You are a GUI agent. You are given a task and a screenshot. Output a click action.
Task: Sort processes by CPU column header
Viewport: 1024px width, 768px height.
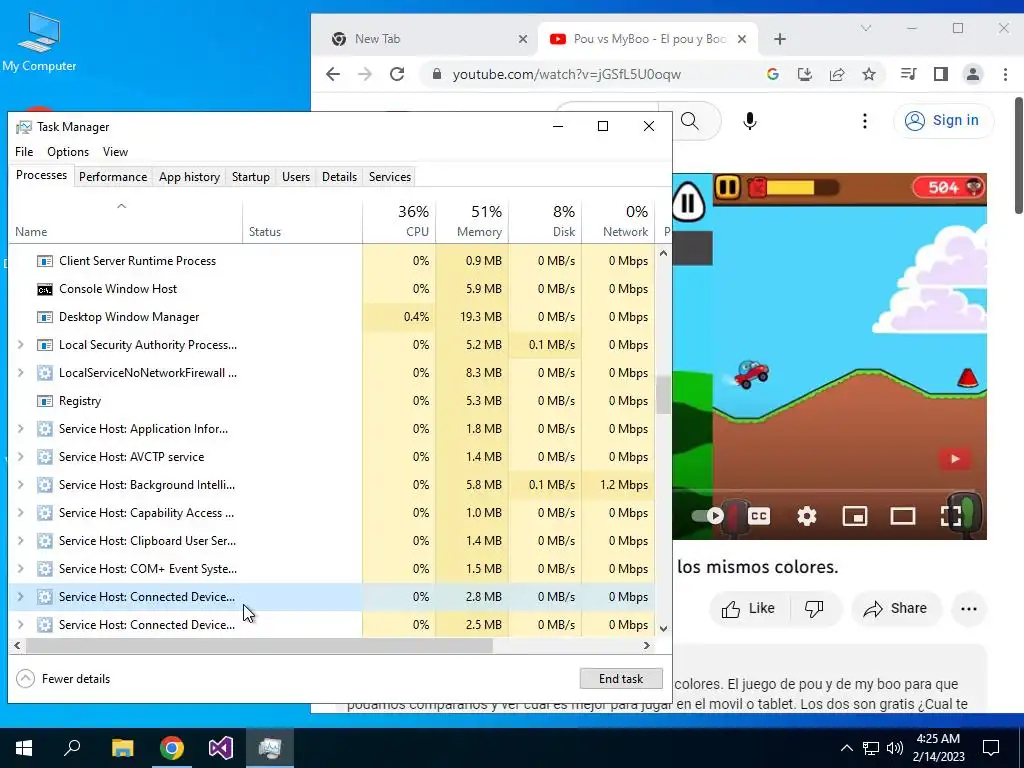[399, 221]
